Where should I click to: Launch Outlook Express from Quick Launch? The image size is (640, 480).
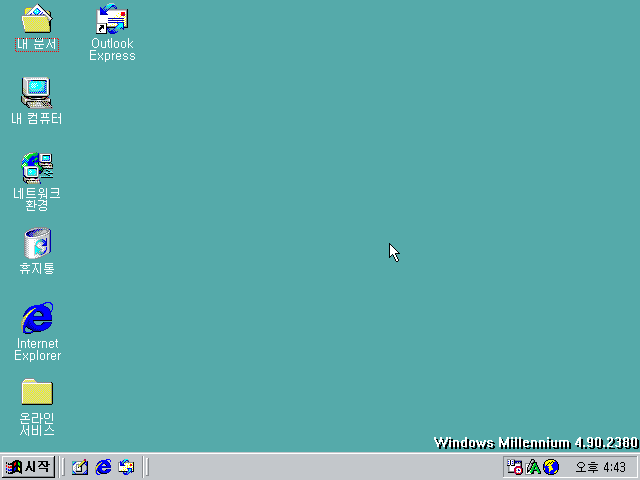(126, 467)
